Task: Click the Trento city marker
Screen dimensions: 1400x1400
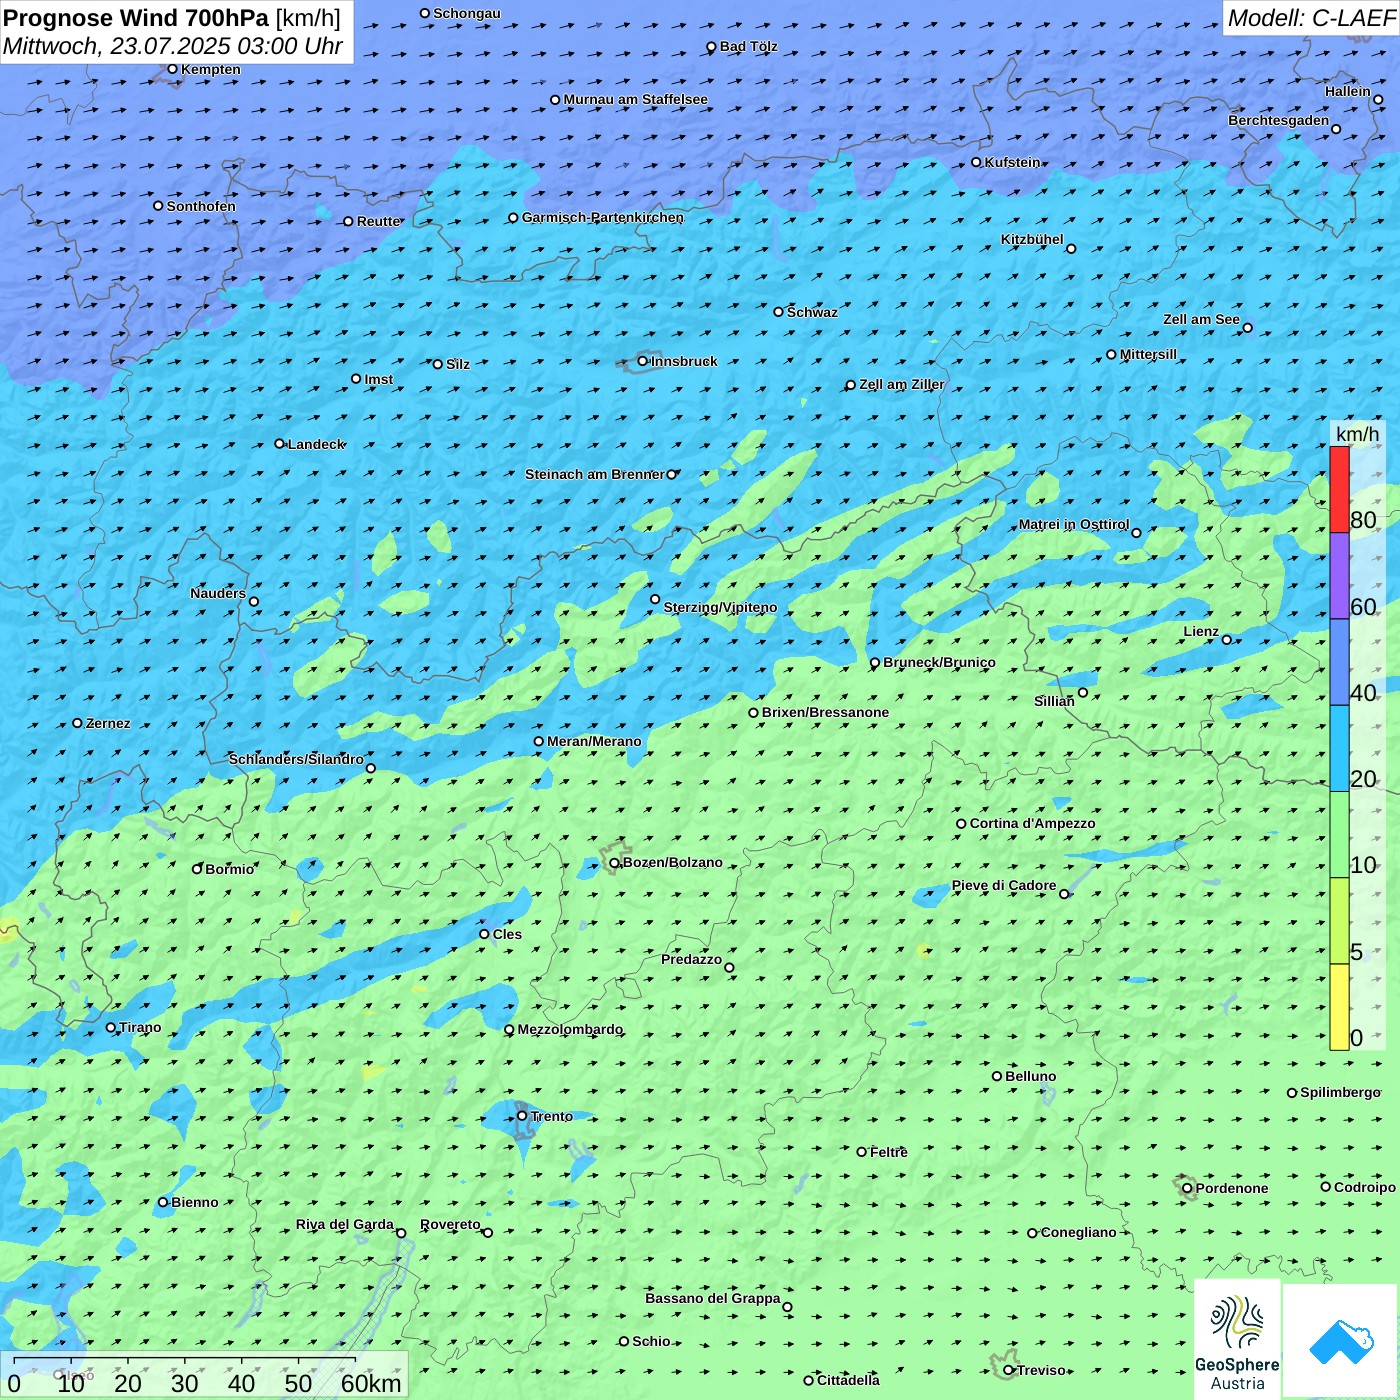Action: tap(522, 1116)
